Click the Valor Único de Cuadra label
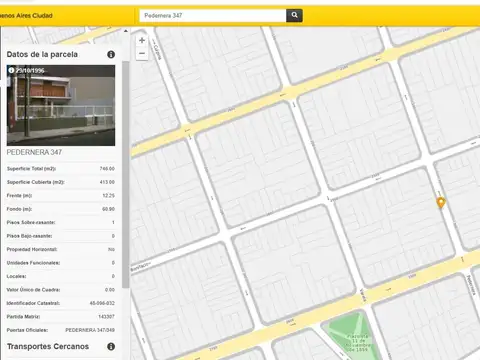The width and height of the screenshot is (480, 360). click(33, 290)
